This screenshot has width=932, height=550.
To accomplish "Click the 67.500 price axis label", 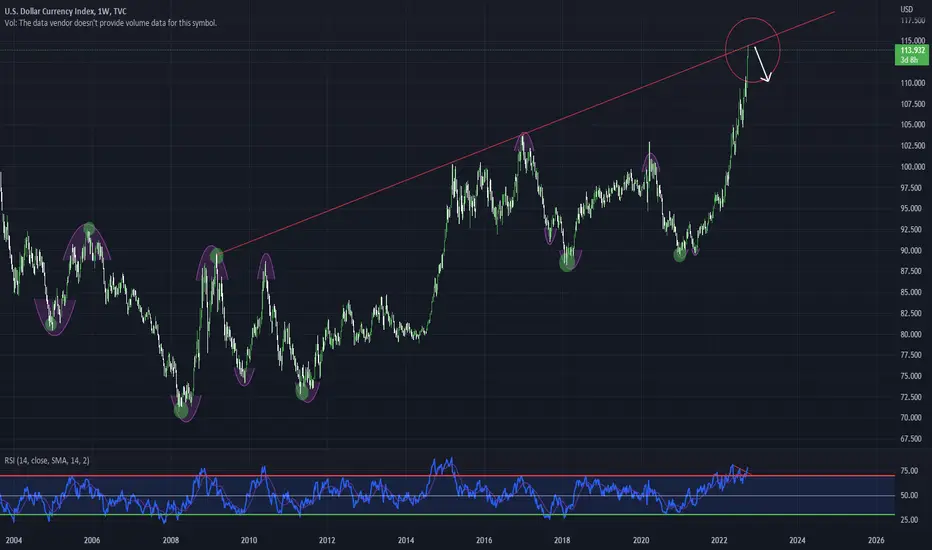I will click(x=912, y=439).
